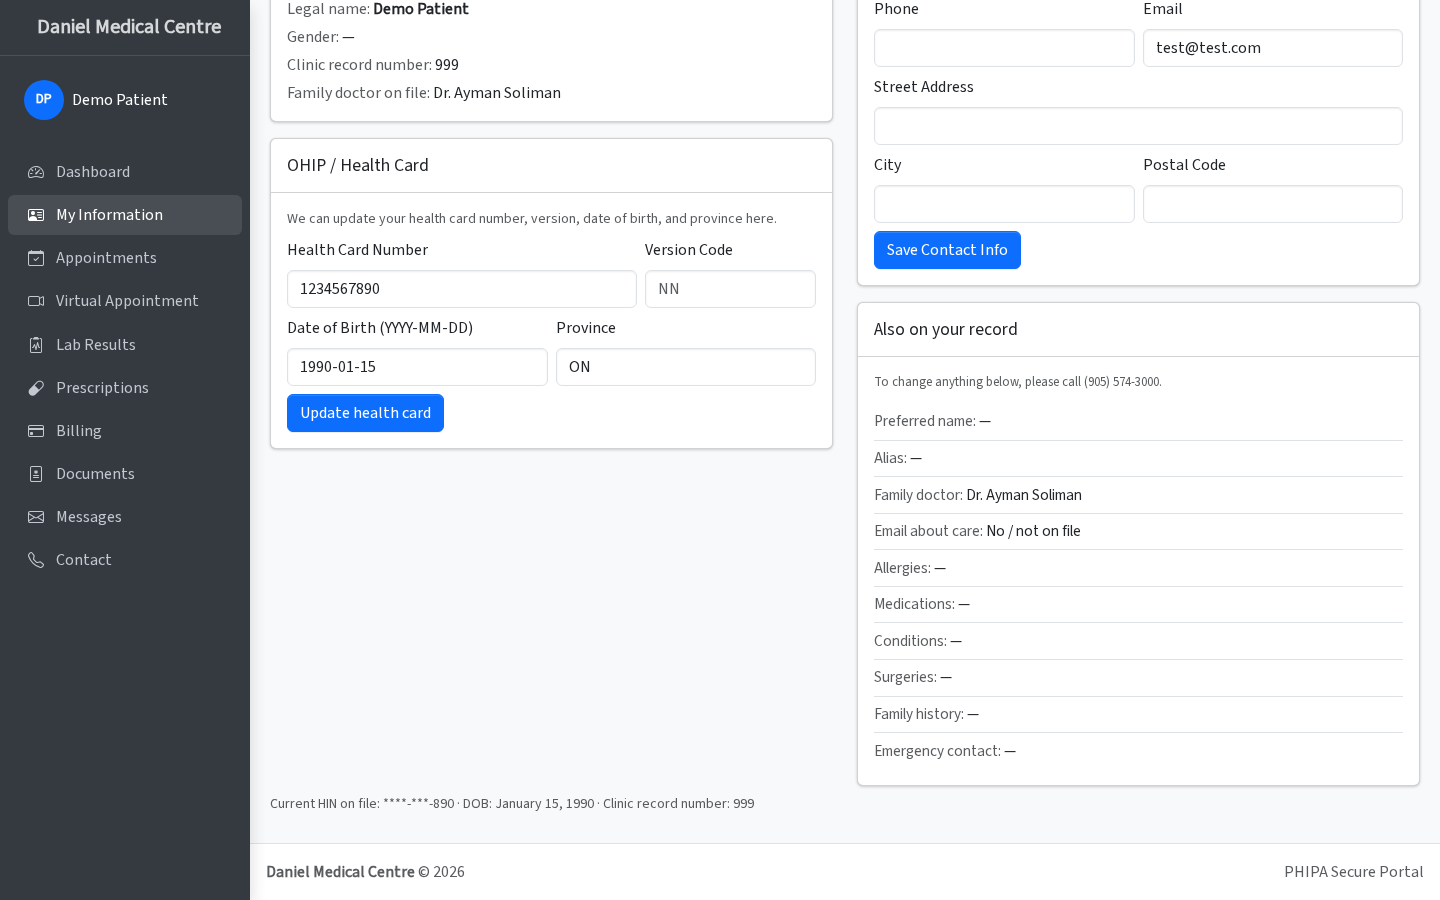Click the Province input field
1440x900 pixels.
(686, 367)
